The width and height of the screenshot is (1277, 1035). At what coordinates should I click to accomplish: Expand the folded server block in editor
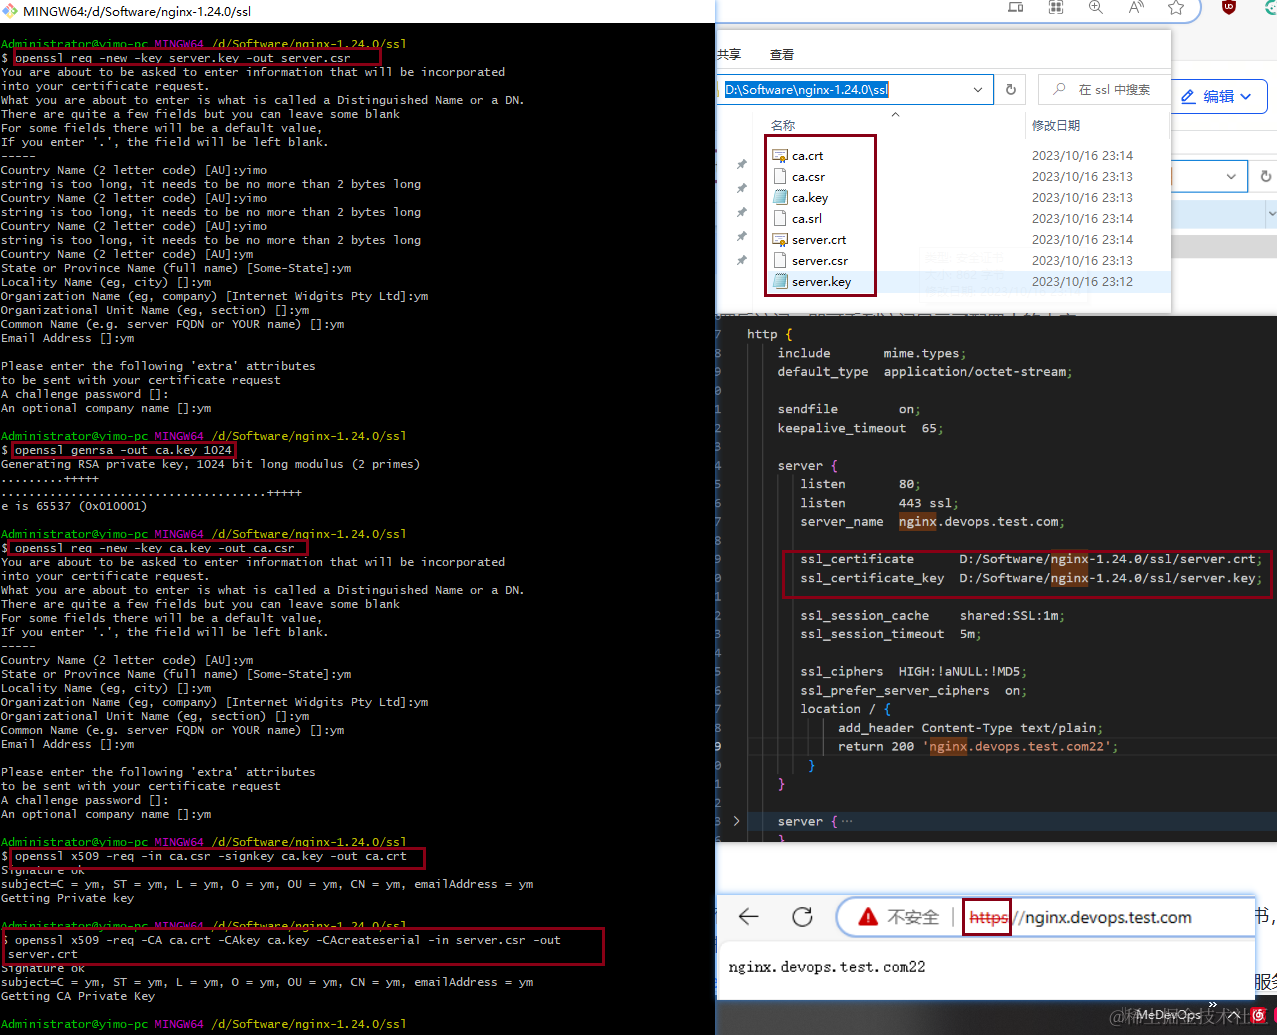coord(737,821)
